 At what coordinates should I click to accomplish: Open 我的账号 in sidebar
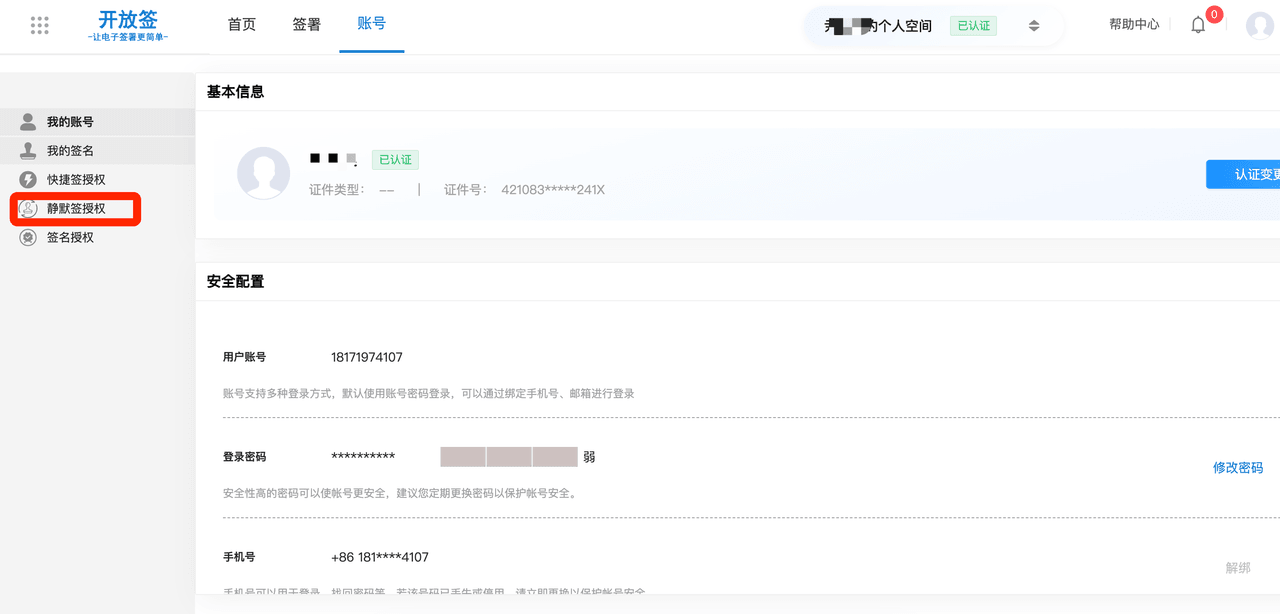click(x=97, y=122)
